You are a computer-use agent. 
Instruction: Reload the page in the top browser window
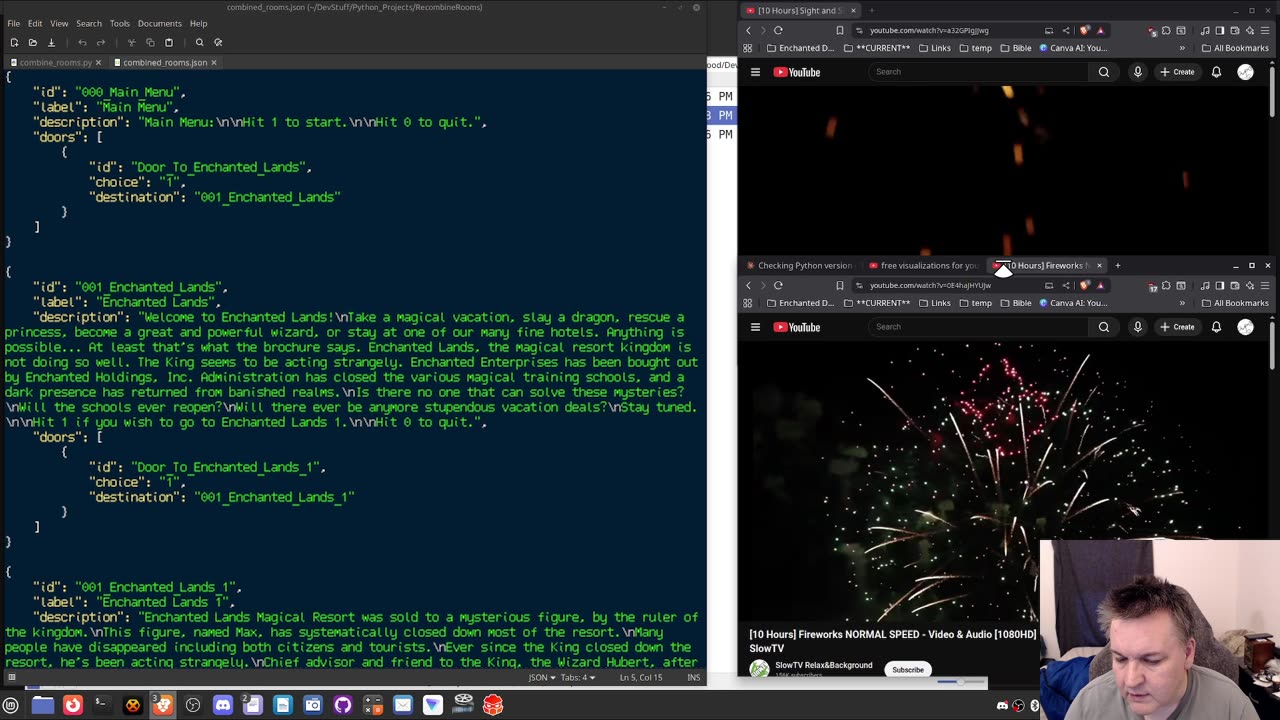[778, 30]
